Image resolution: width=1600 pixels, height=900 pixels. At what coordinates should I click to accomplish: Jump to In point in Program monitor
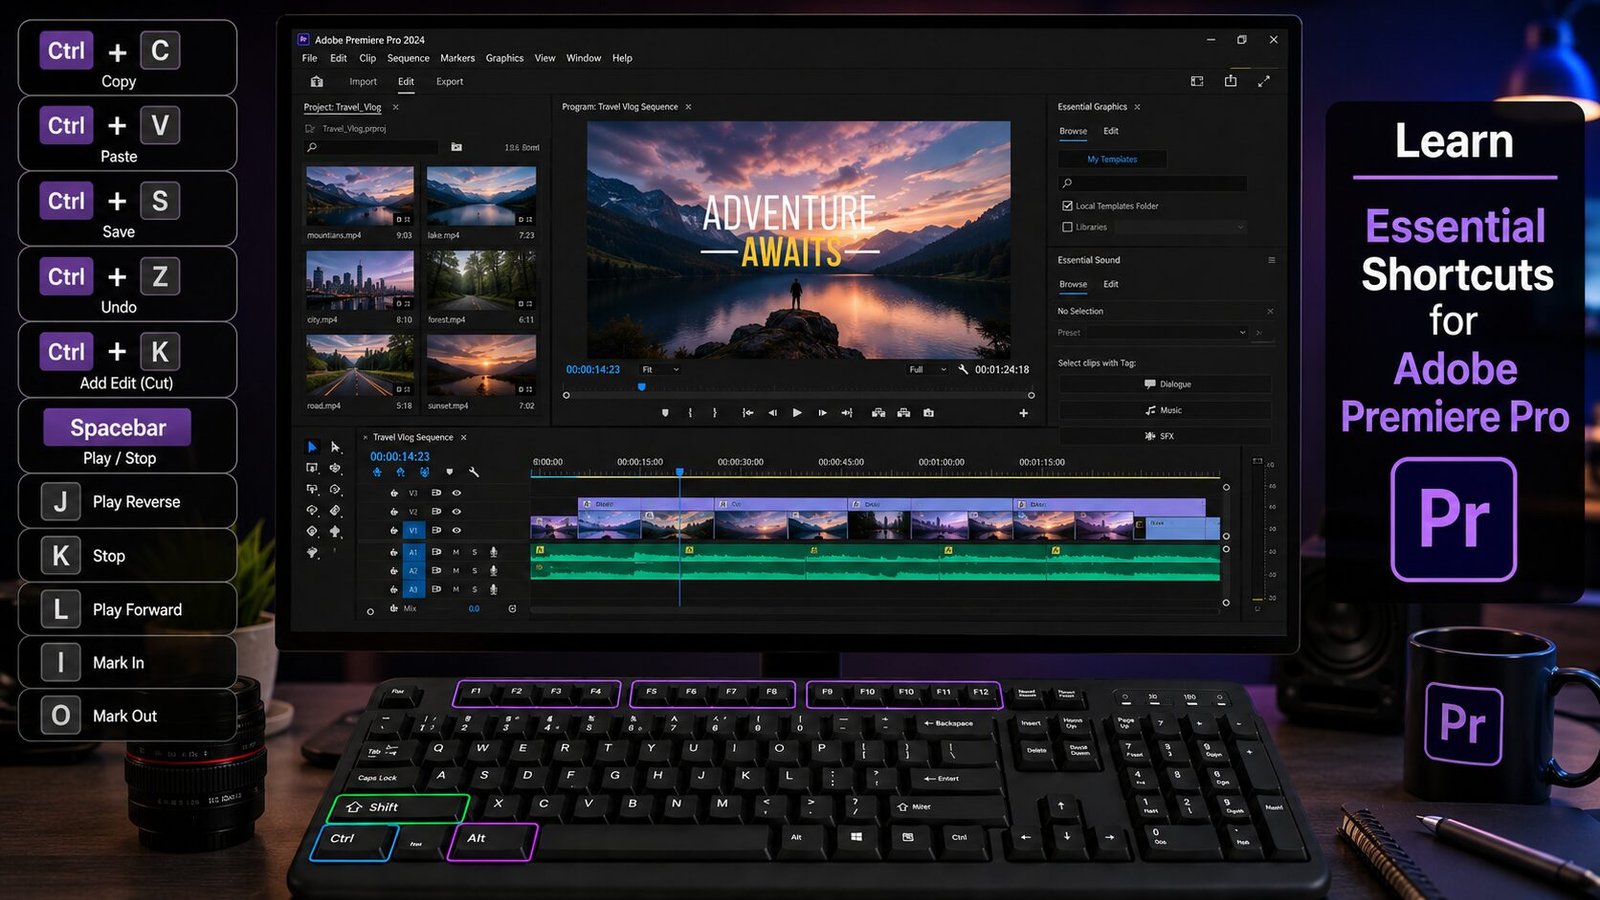[747, 412]
